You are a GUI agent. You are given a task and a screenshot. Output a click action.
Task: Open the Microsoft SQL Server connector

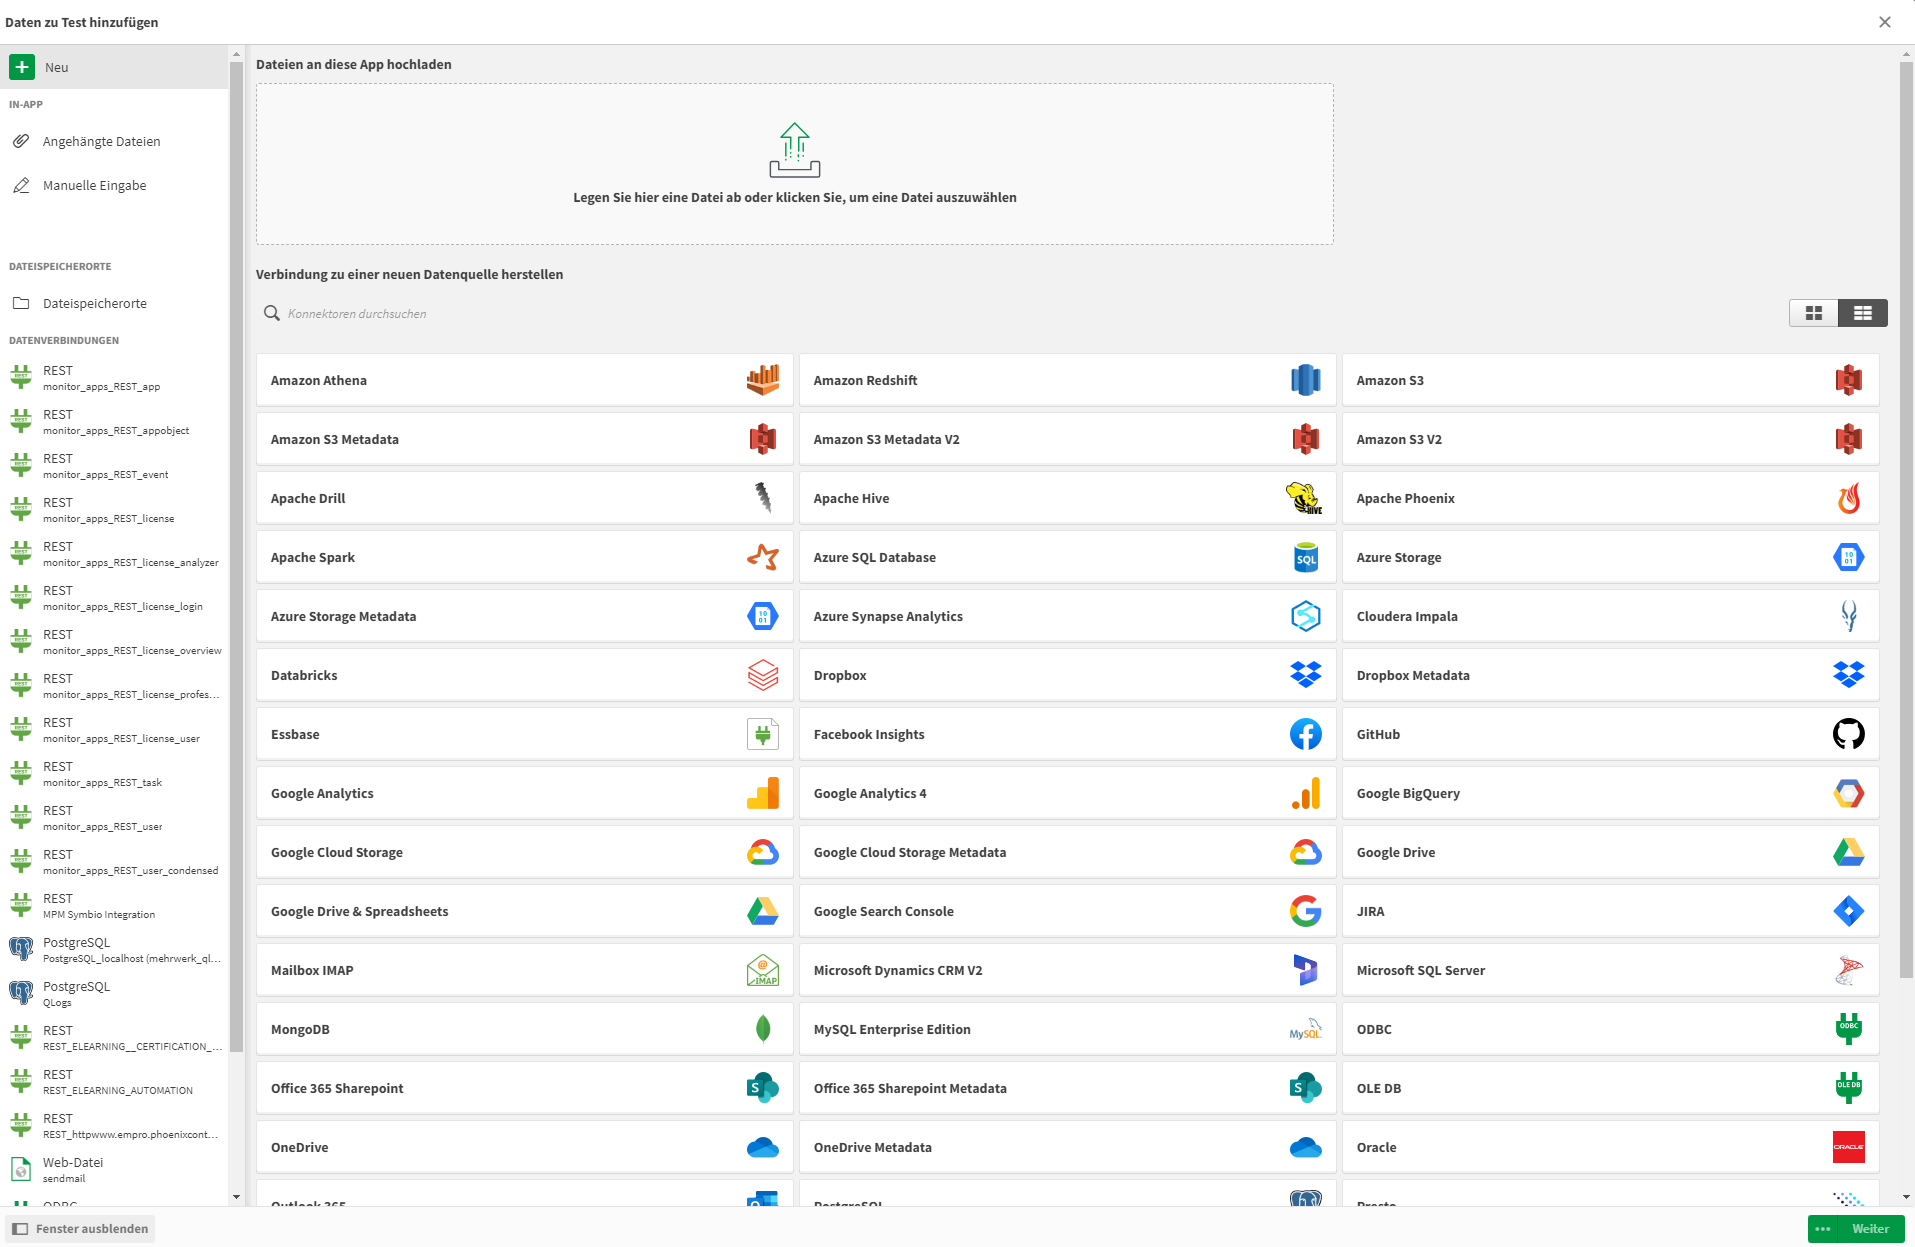(1610, 970)
